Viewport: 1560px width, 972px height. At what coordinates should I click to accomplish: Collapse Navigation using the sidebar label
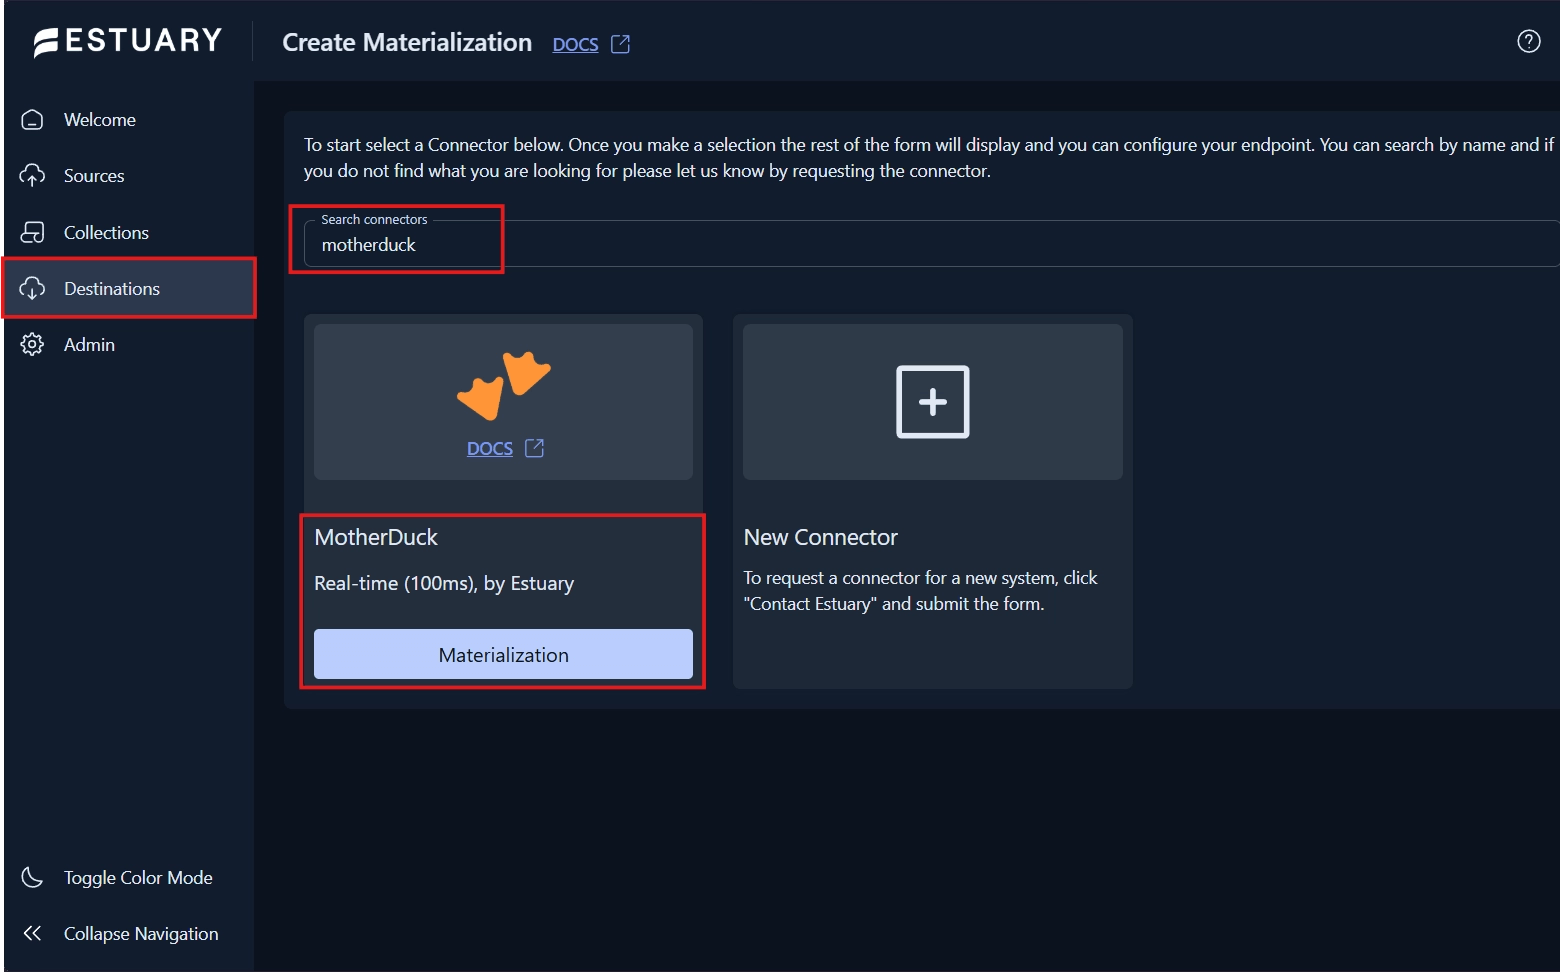(141, 934)
